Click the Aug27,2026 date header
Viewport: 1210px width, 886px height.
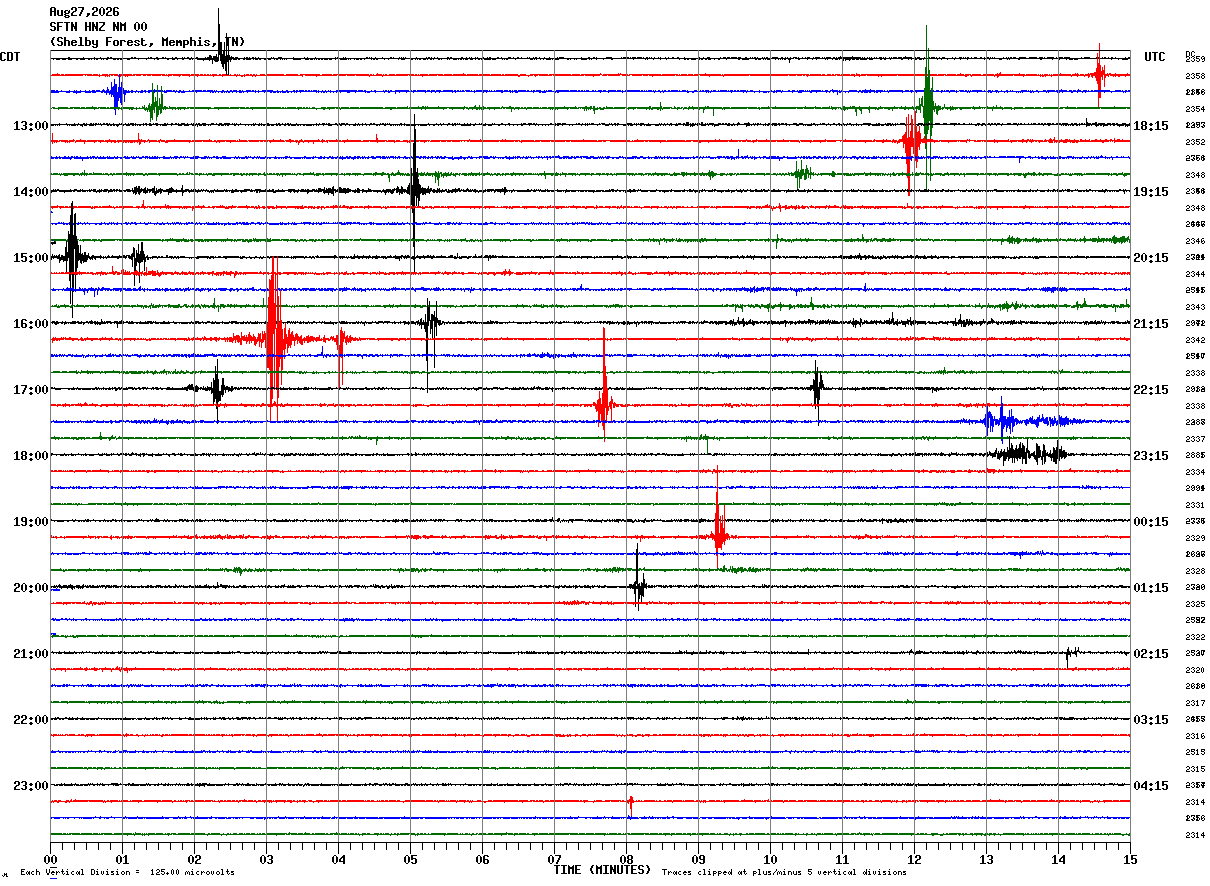84,12
